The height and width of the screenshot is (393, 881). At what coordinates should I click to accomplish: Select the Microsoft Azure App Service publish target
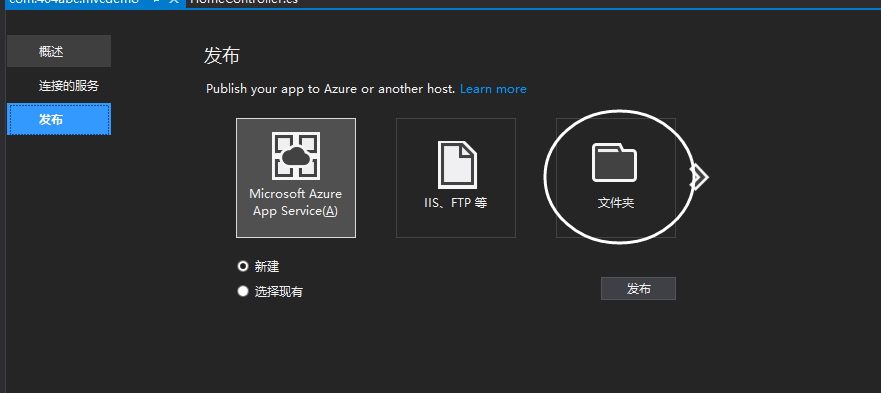pyautogui.click(x=296, y=178)
